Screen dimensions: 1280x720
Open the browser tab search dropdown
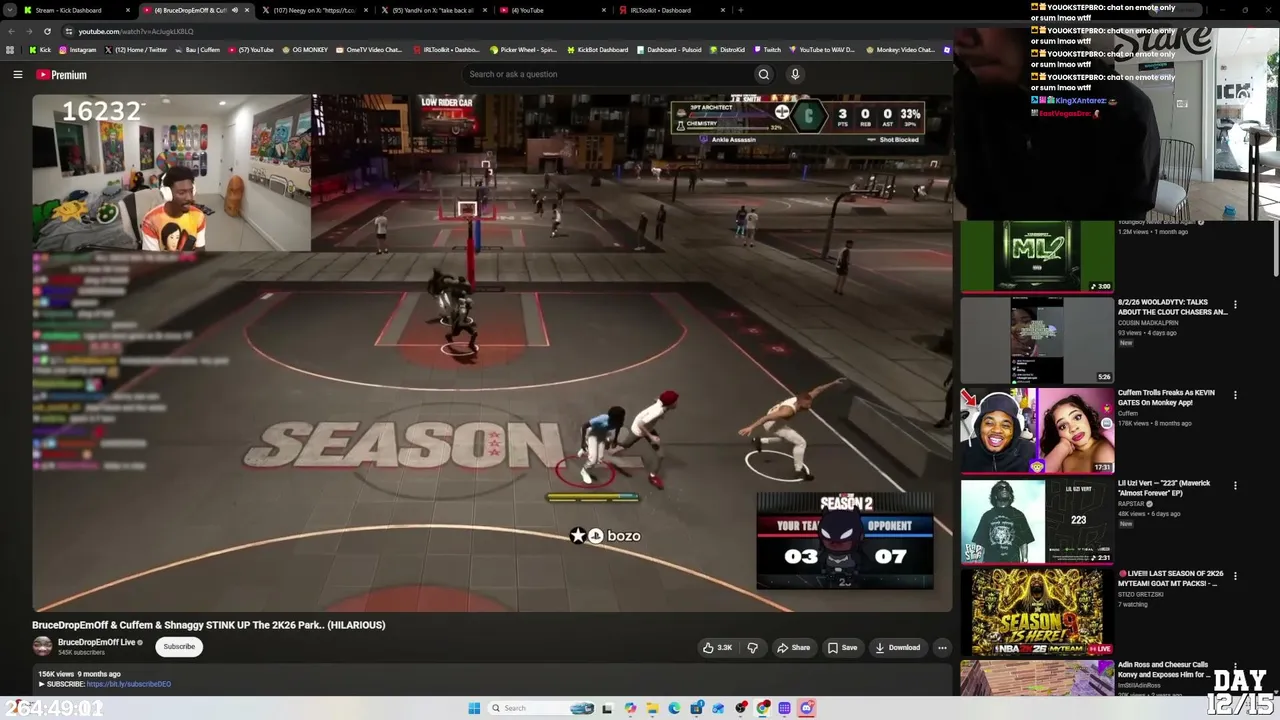(11, 10)
